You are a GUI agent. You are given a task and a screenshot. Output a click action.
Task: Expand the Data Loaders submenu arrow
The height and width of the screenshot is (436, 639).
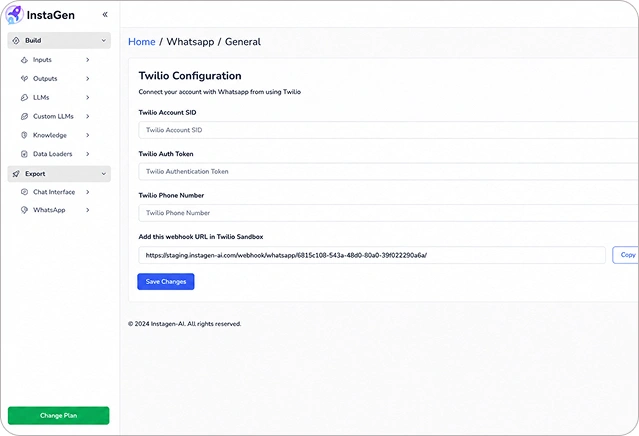coord(88,154)
